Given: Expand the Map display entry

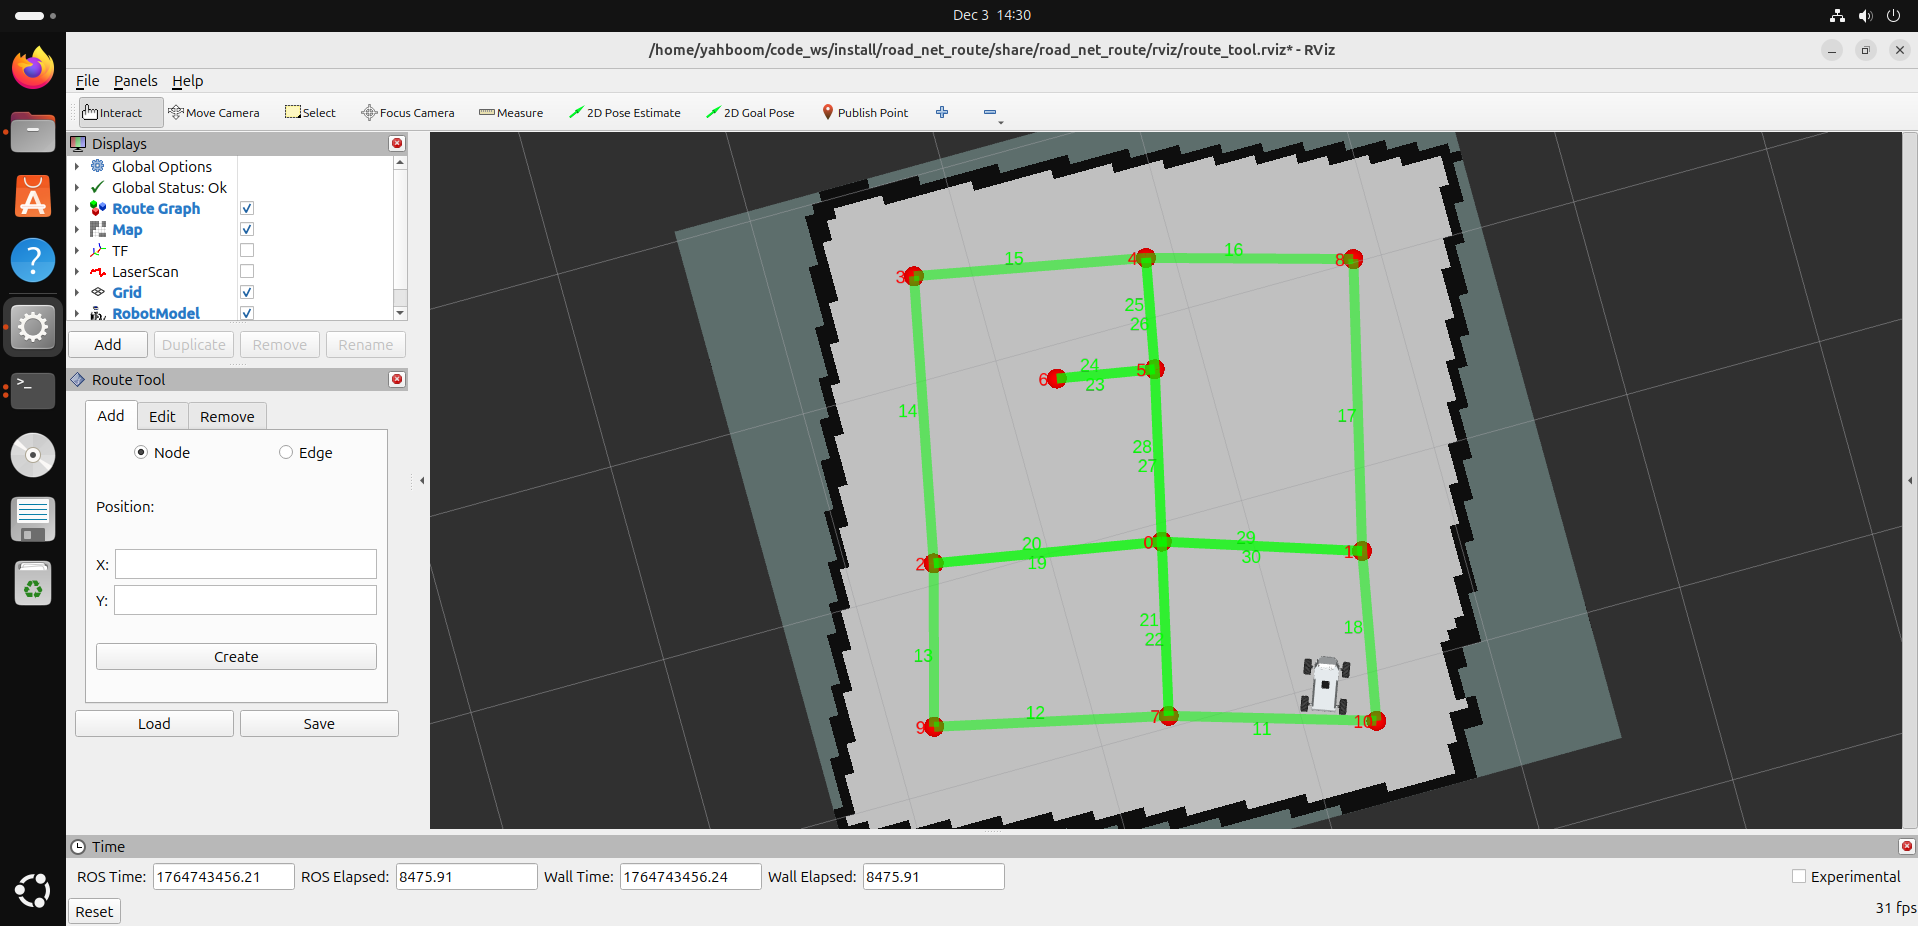Looking at the screenshot, I should (x=77, y=230).
